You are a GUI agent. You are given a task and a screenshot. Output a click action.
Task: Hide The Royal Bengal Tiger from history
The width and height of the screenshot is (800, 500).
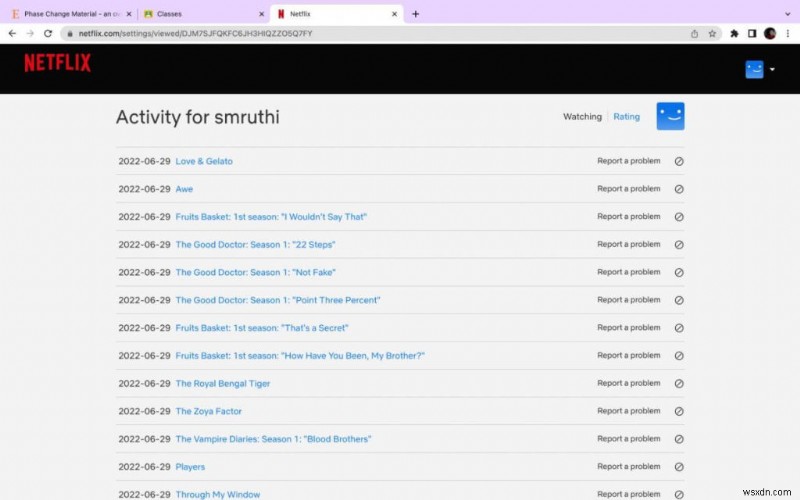pos(679,384)
